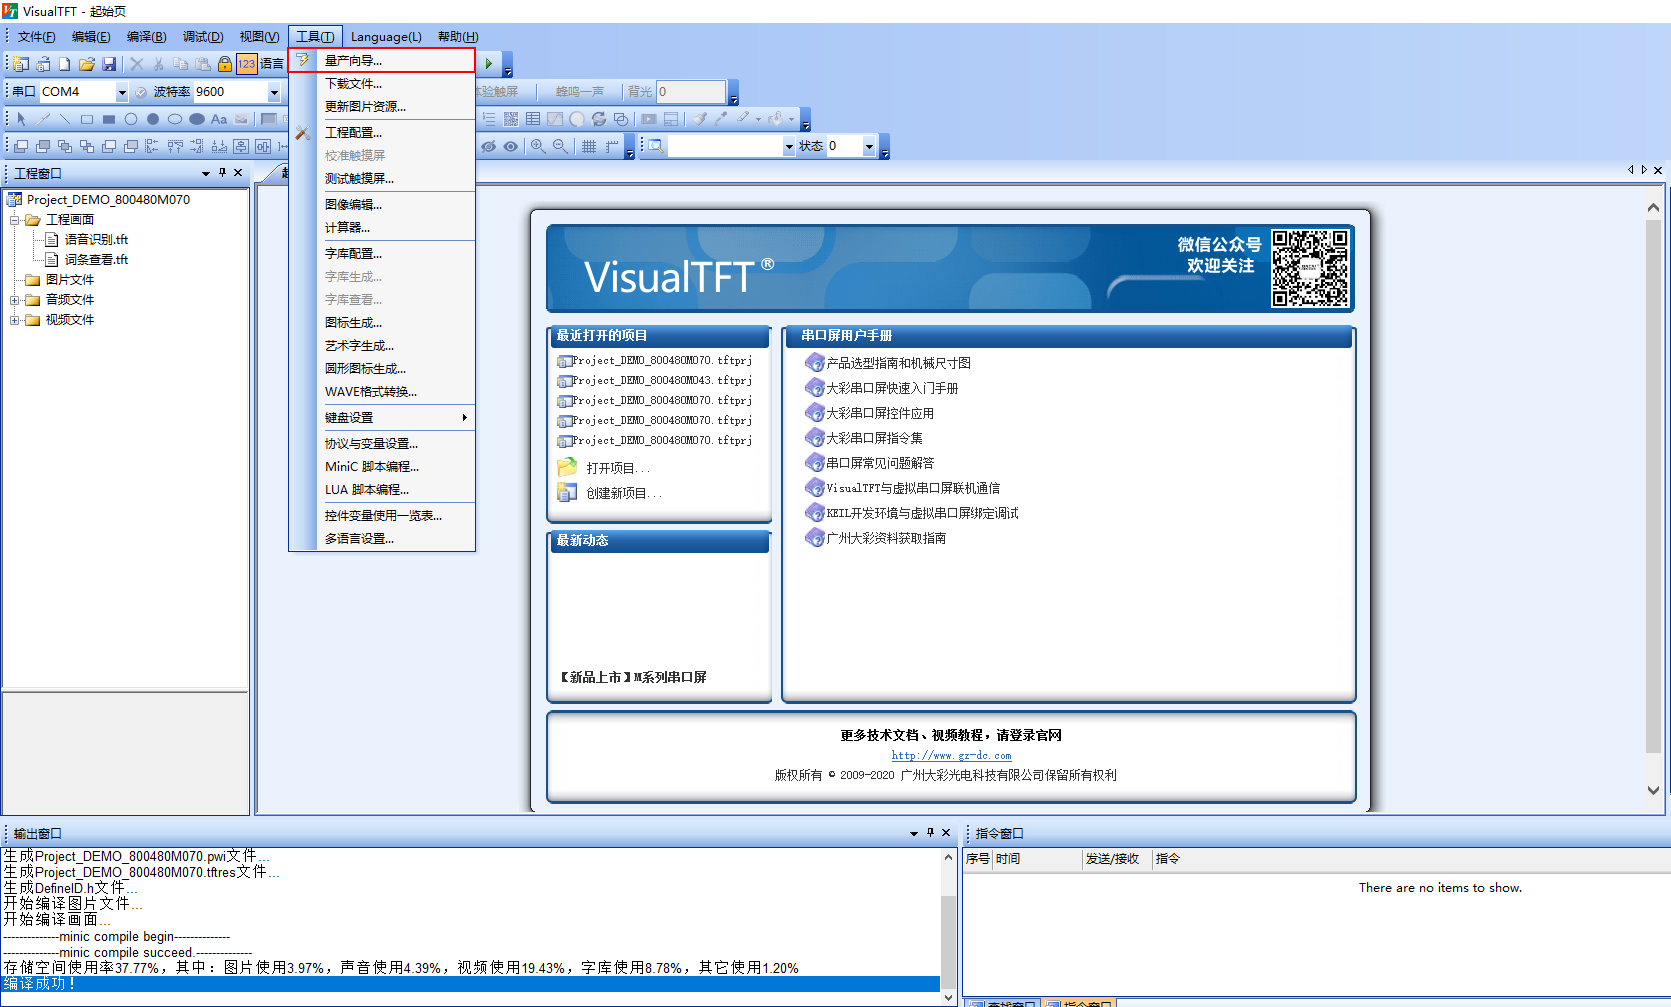Image resolution: width=1671 pixels, height=1007 pixels.
Task: Click the zoom out magnifier icon
Action: (560, 146)
